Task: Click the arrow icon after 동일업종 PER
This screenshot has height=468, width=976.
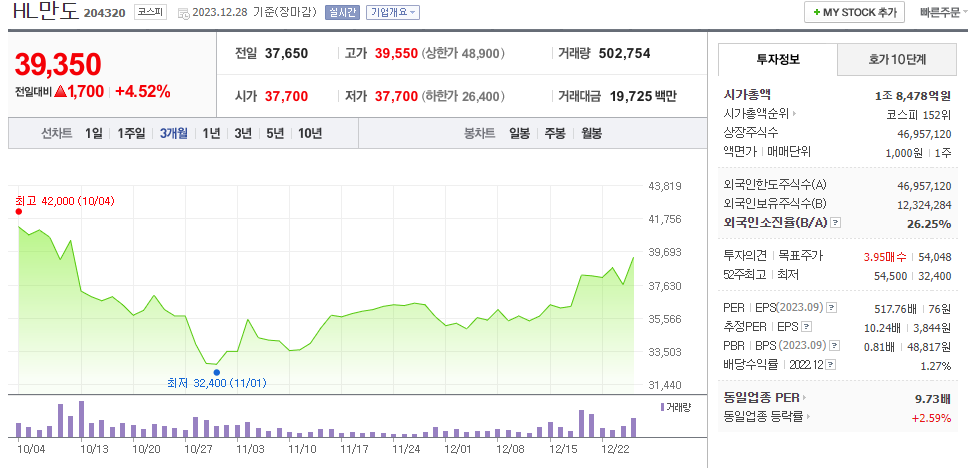Action: pyautogui.click(x=804, y=398)
